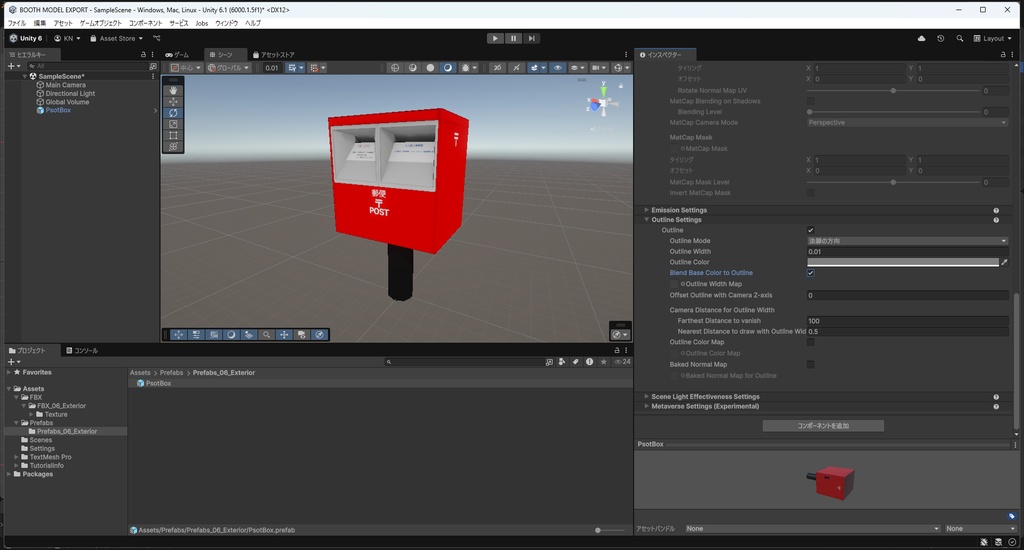Toggle Invert MatCap Mask checkbox
1024x550 pixels.
point(810,193)
